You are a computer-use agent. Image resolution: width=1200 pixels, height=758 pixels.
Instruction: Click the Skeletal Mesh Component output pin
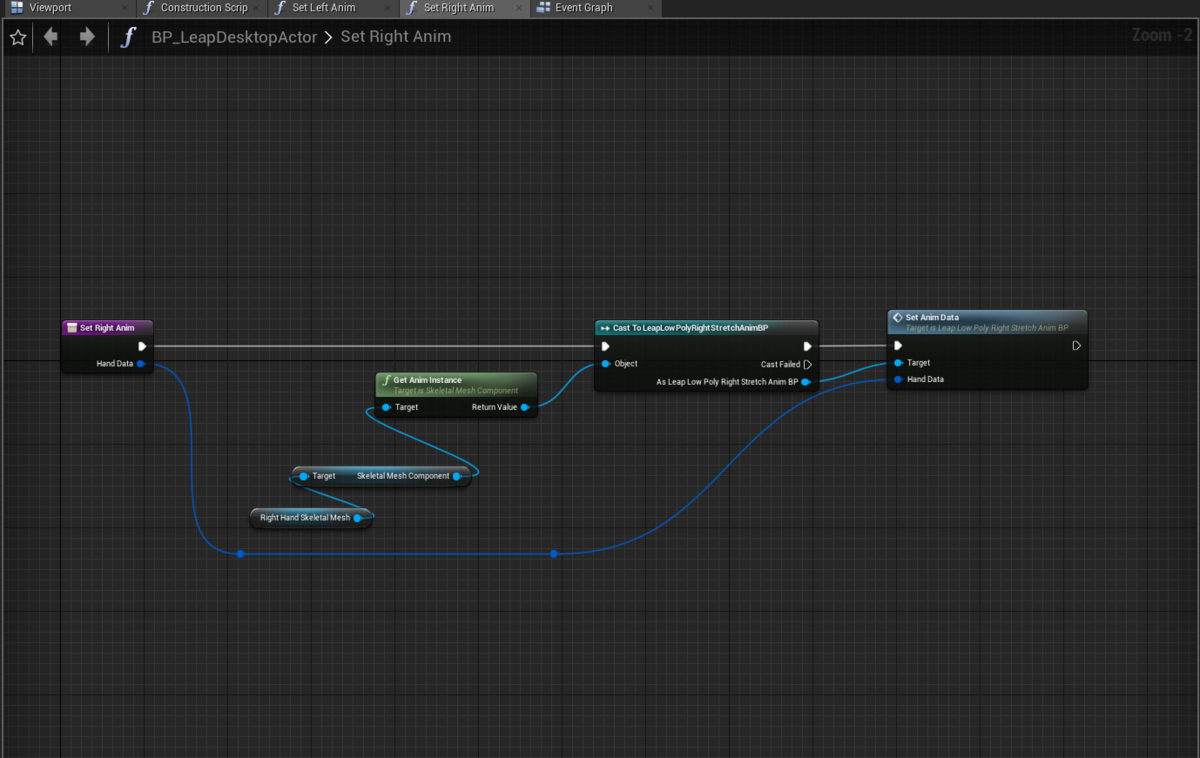(457, 476)
